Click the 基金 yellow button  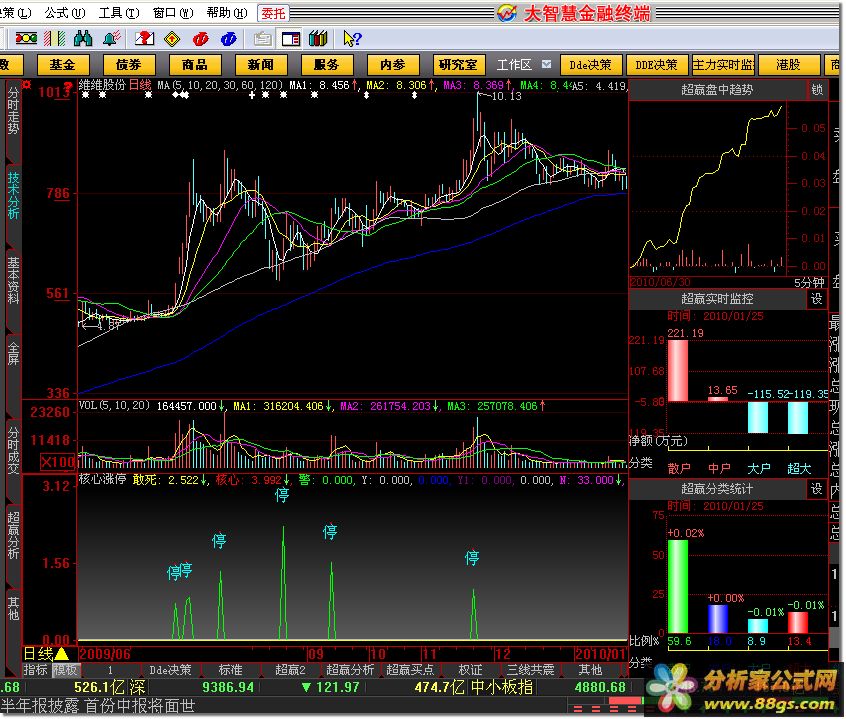pos(63,65)
